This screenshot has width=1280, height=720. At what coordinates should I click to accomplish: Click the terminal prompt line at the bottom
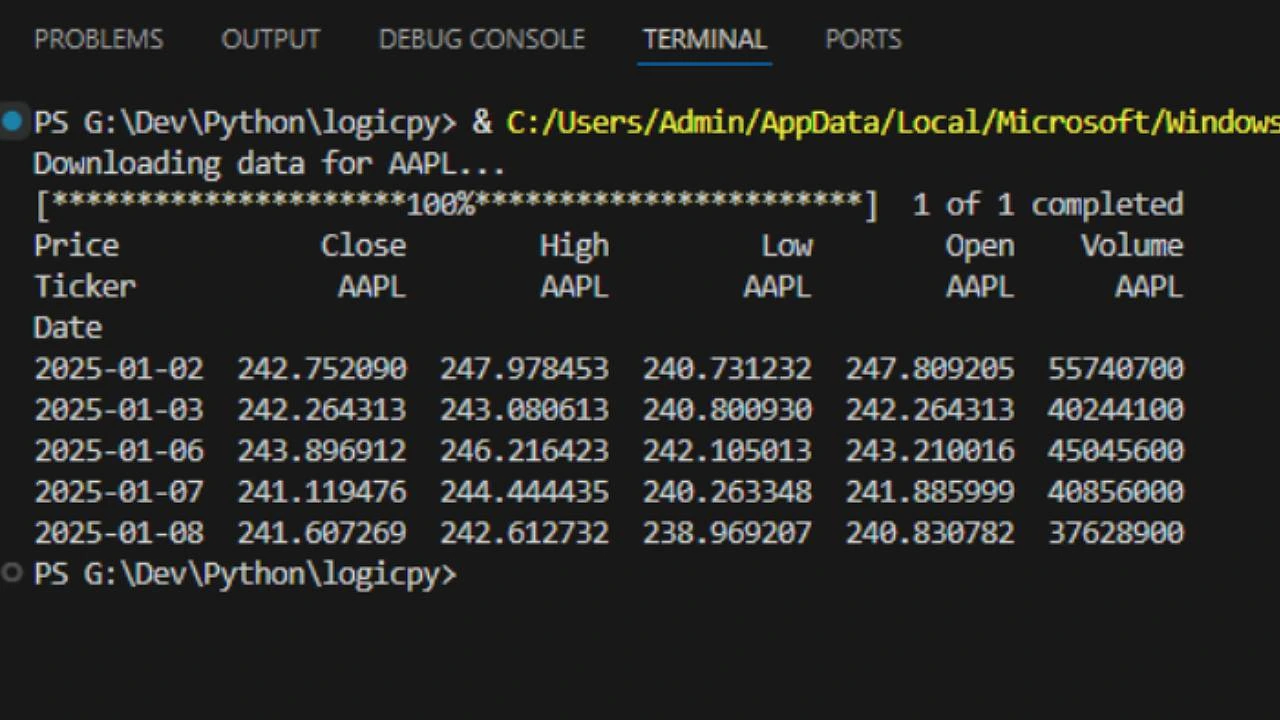tap(245, 572)
